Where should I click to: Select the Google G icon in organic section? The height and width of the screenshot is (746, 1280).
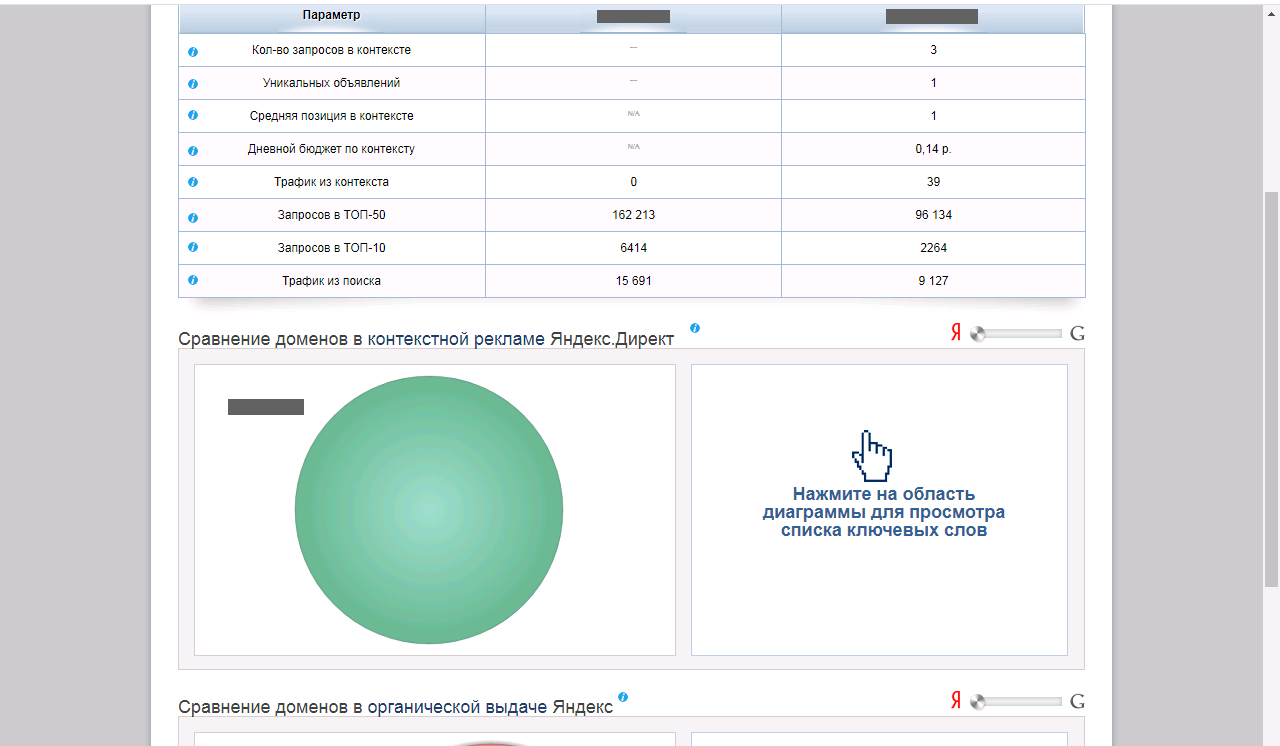click(x=1077, y=702)
